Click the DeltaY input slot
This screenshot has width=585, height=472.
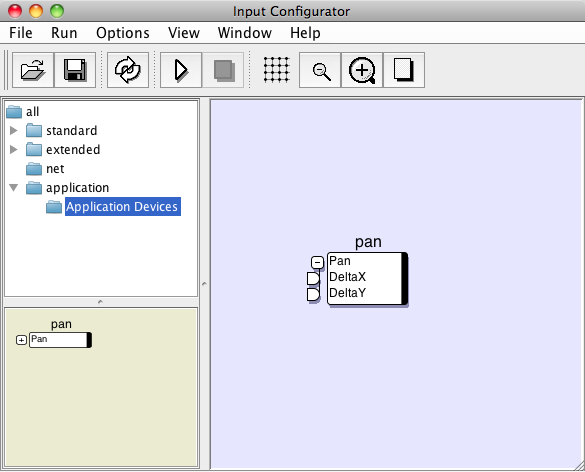(x=313, y=294)
